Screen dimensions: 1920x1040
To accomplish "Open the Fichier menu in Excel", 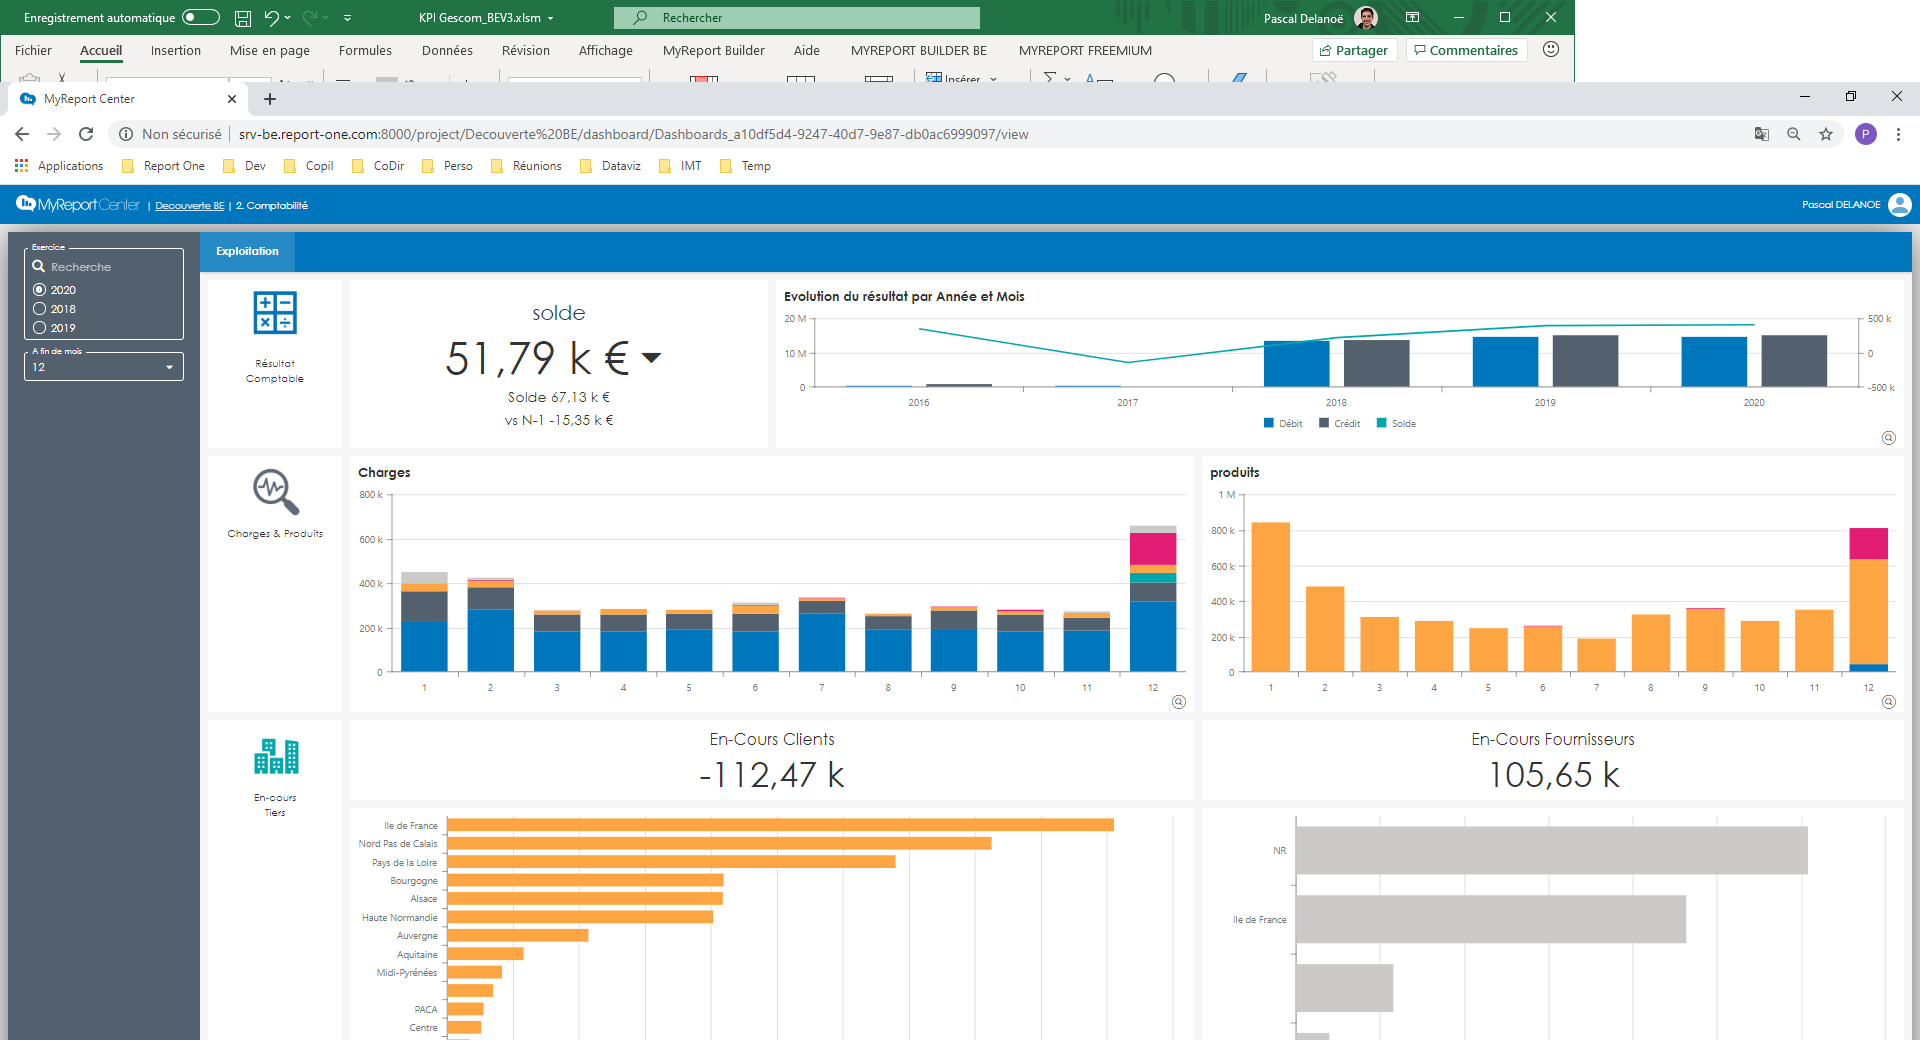I will pos(33,51).
